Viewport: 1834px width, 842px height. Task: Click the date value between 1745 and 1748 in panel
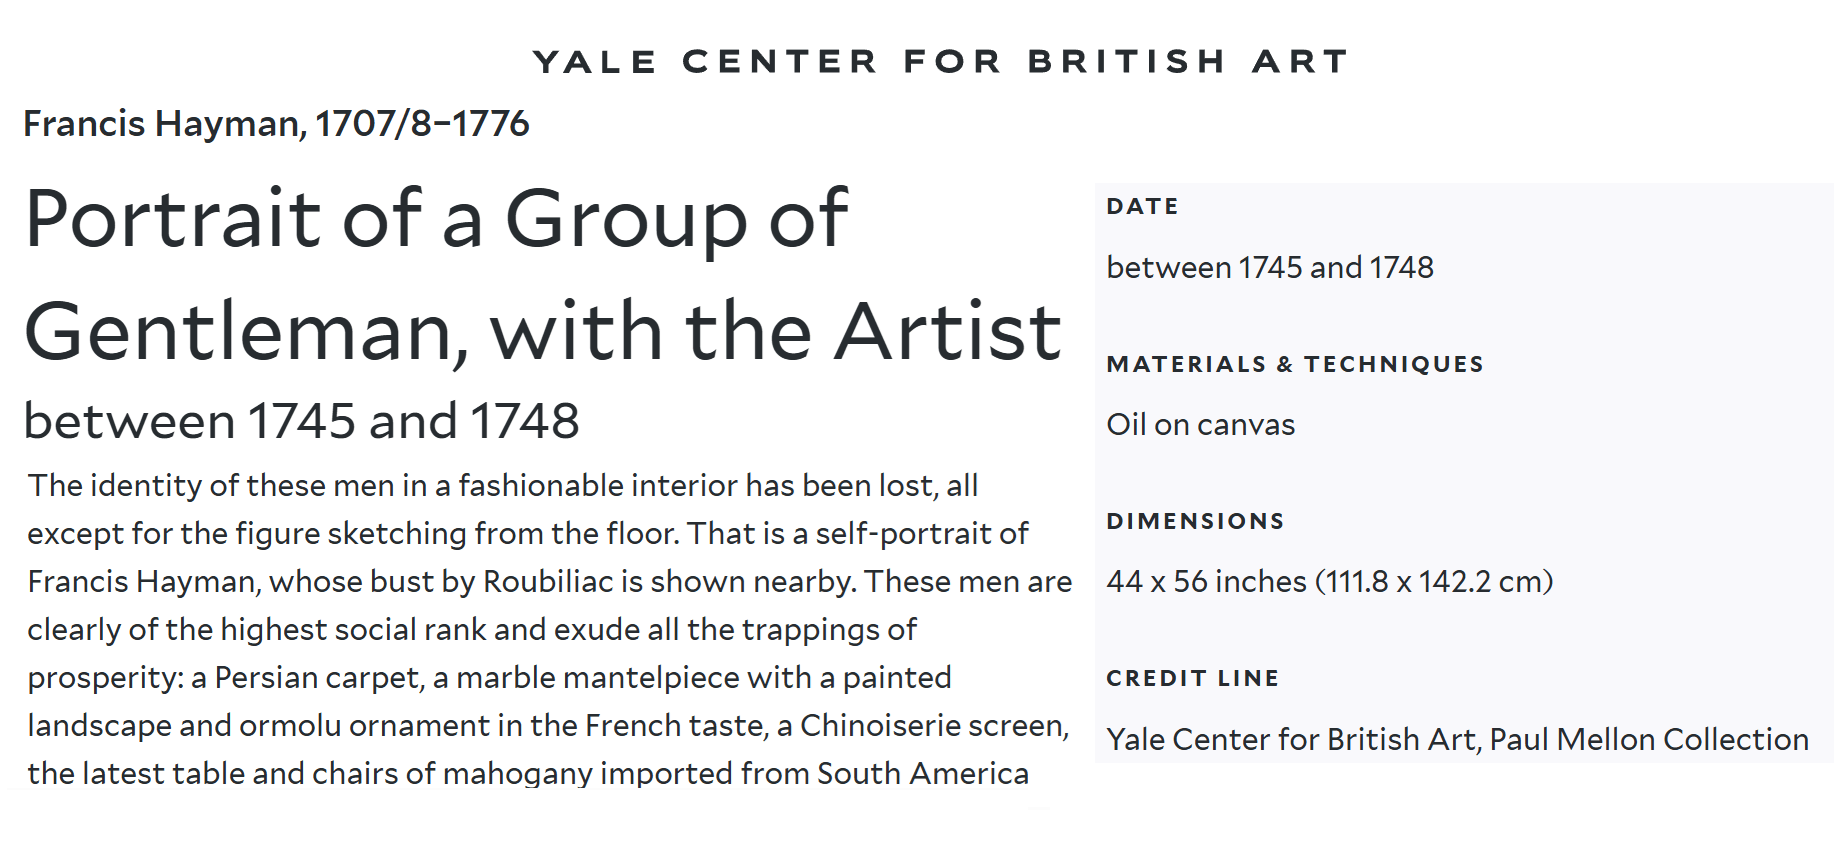(1270, 267)
